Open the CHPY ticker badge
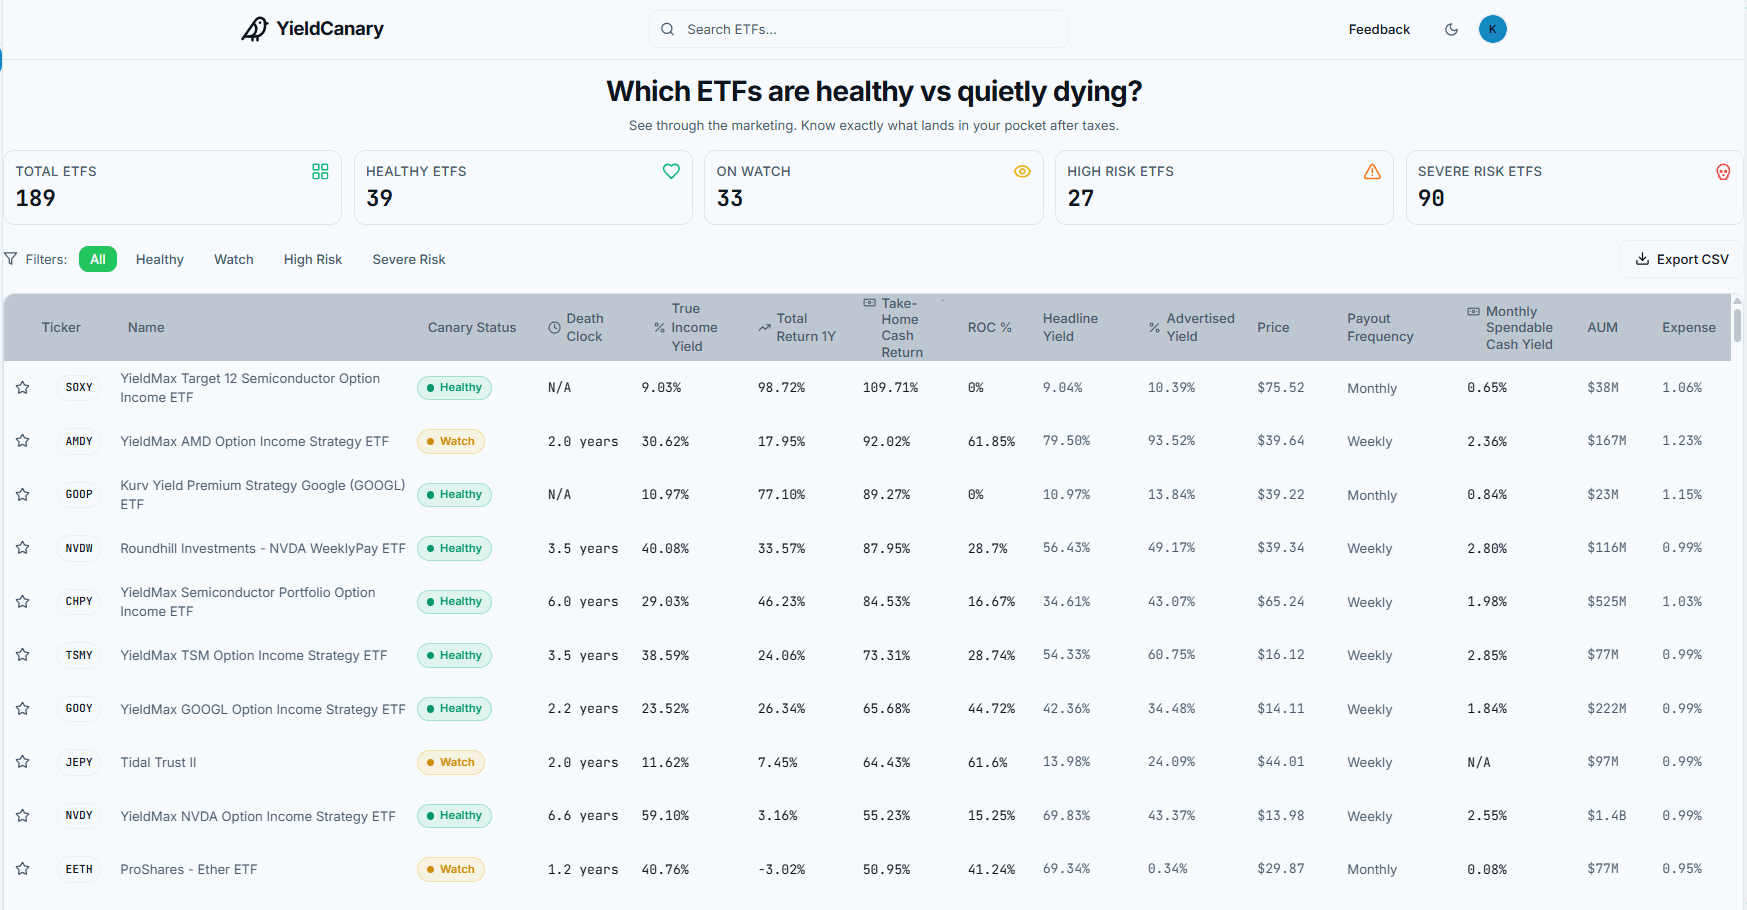Viewport: 1747px width, 910px height. [79, 602]
